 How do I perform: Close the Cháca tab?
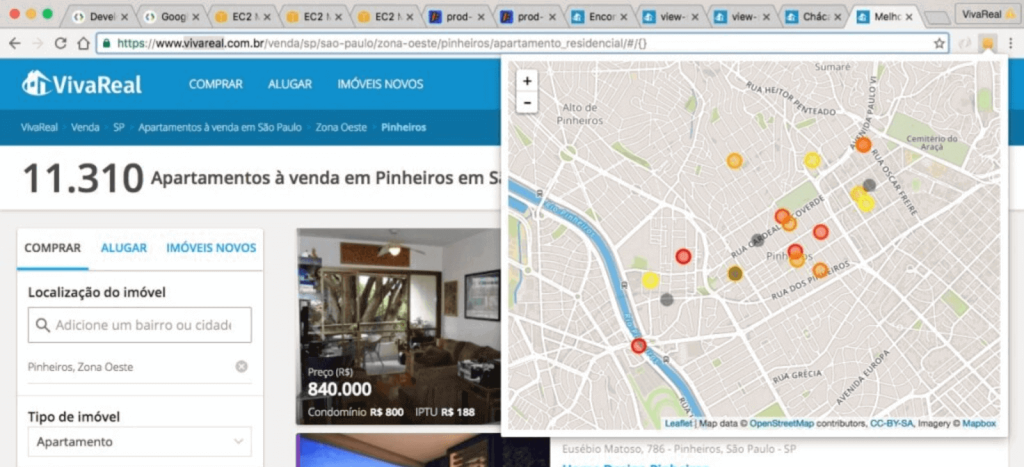point(837,18)
